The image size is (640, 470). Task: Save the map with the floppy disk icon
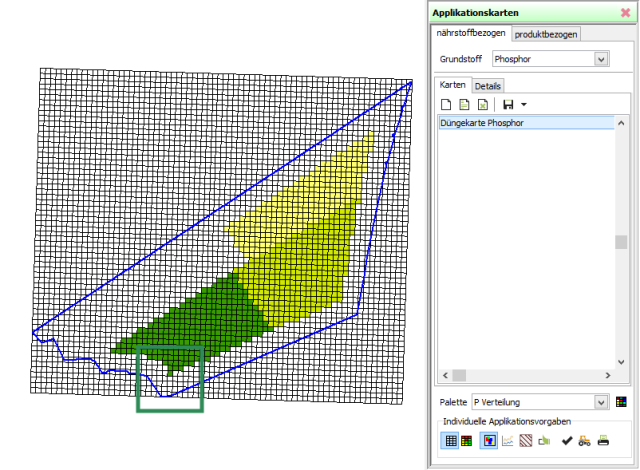tap(507, 104)
